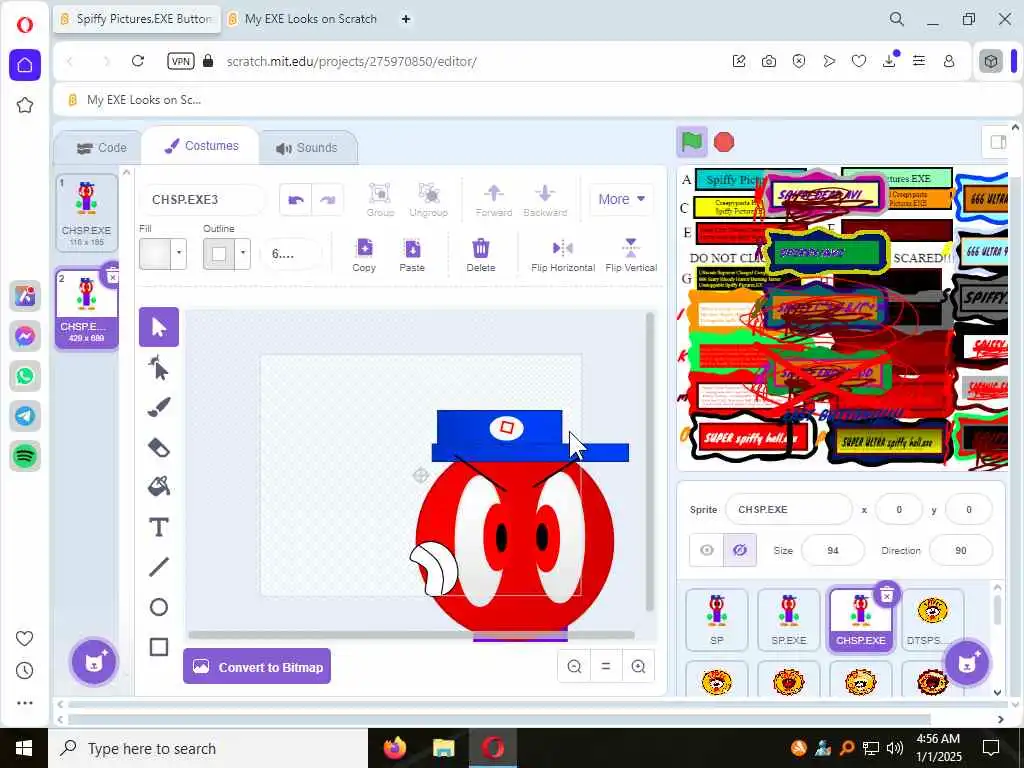The image size is (1024, 768).
Task: Click the Redo arrow button
Action: point(328,200)
